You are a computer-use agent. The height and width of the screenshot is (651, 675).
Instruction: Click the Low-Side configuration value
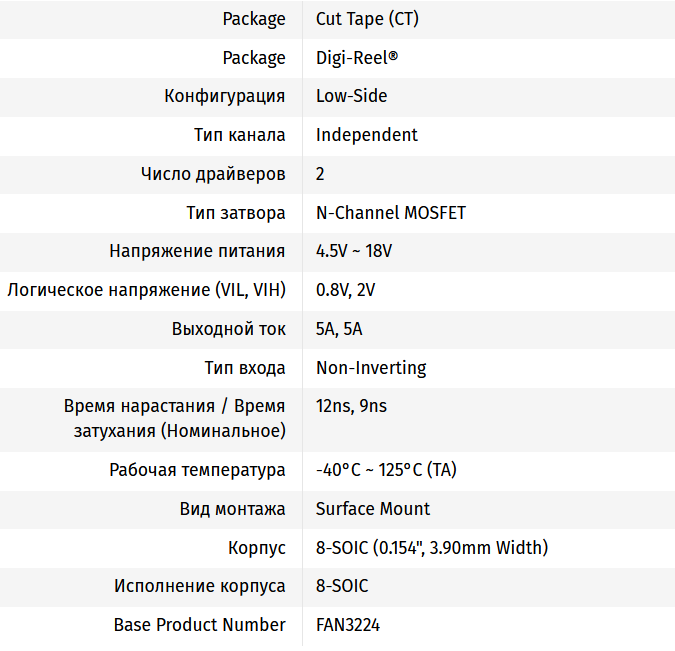[x=351, y=96]
